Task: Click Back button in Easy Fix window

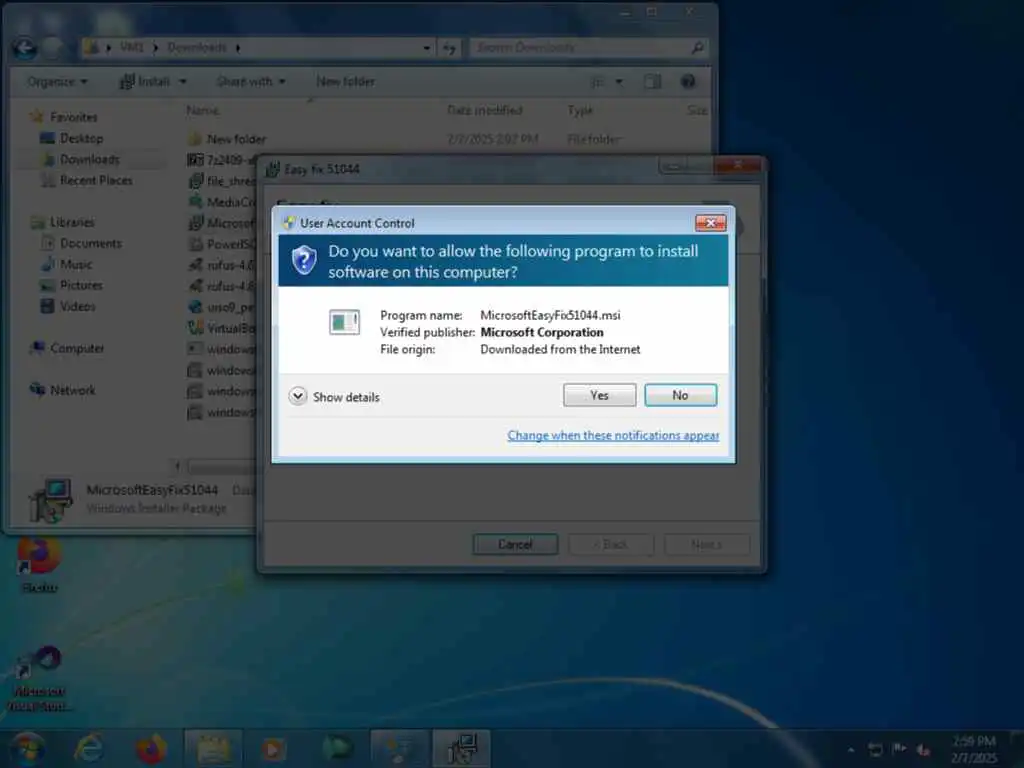Action: (611, 544)
